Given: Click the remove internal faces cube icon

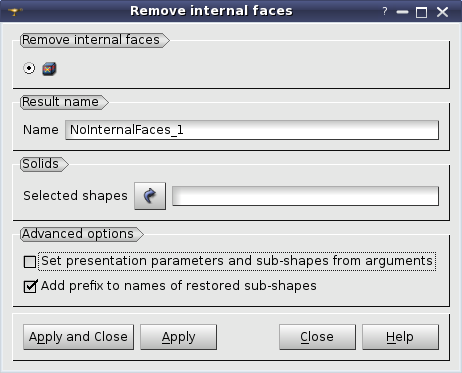Looking at the screenshot, I should coord(49,69).
